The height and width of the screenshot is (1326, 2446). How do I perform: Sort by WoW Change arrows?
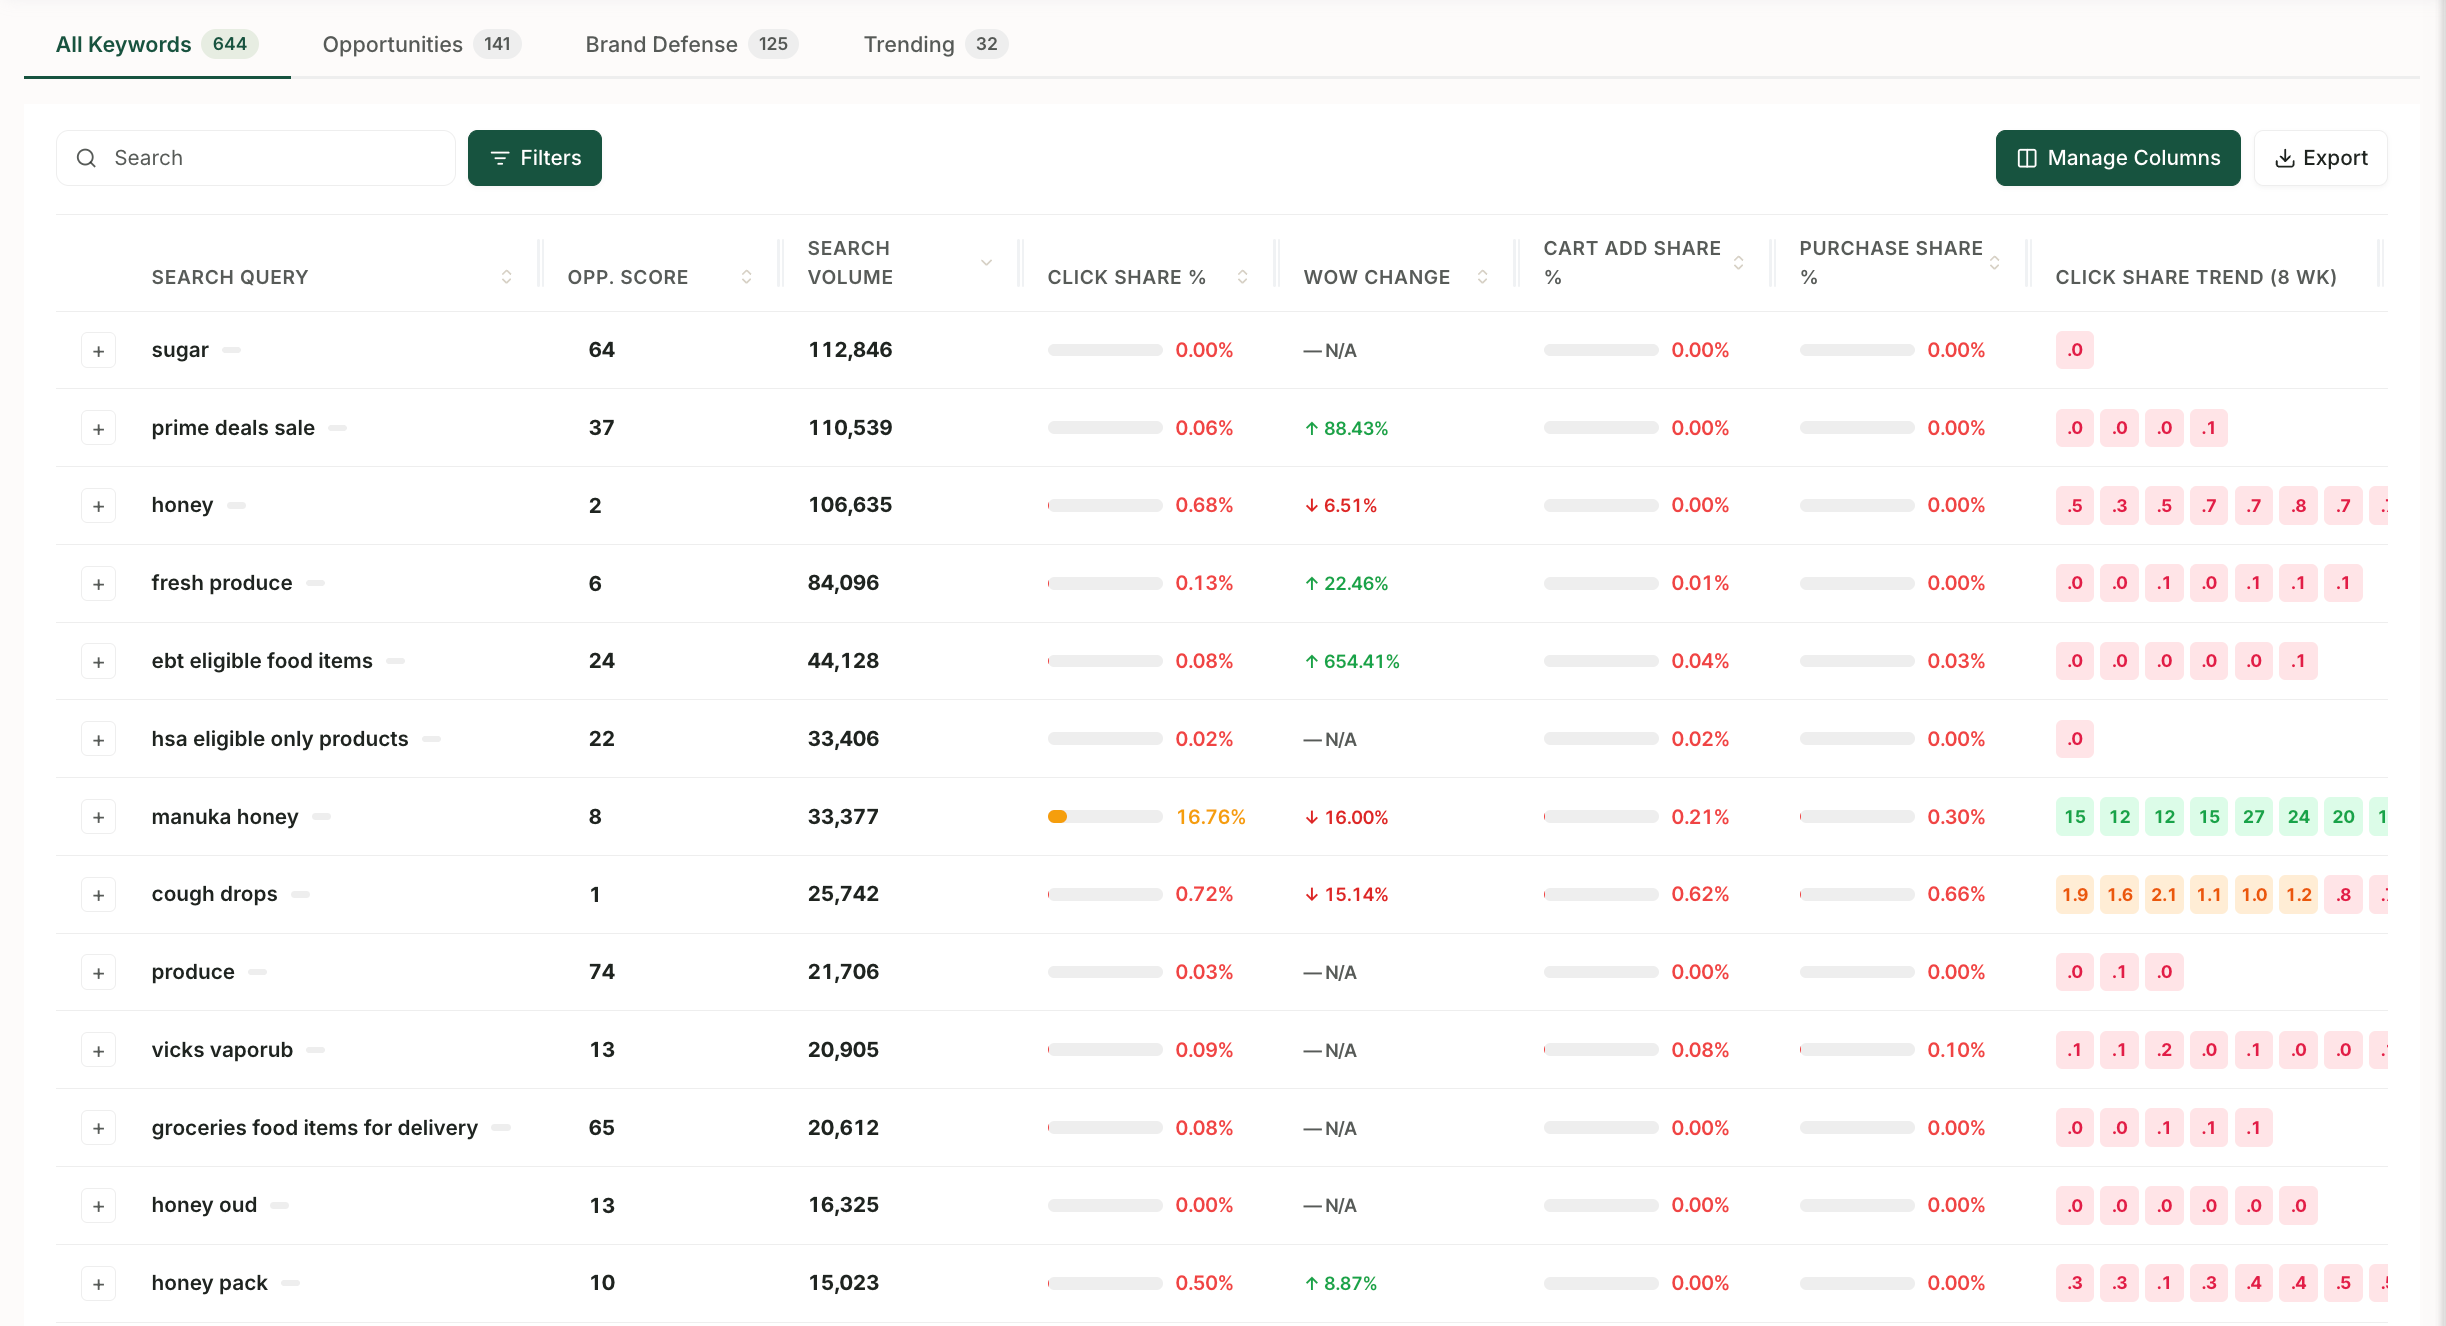(1482, 277)
